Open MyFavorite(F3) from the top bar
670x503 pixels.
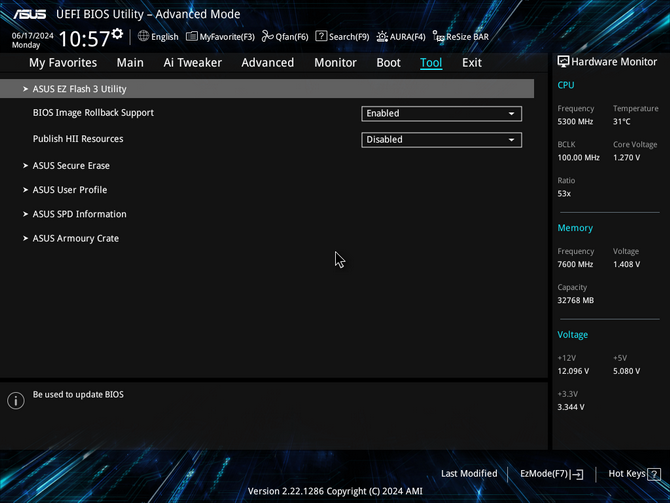220,37
